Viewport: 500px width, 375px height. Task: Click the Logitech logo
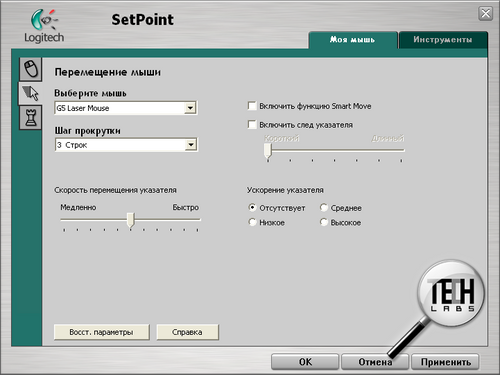click(x=44, y=26)
